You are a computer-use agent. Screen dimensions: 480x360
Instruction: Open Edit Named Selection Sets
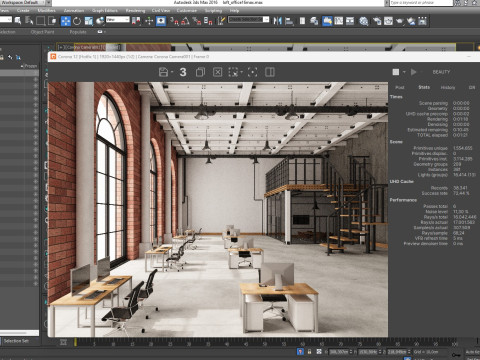[x=221, y=21]
